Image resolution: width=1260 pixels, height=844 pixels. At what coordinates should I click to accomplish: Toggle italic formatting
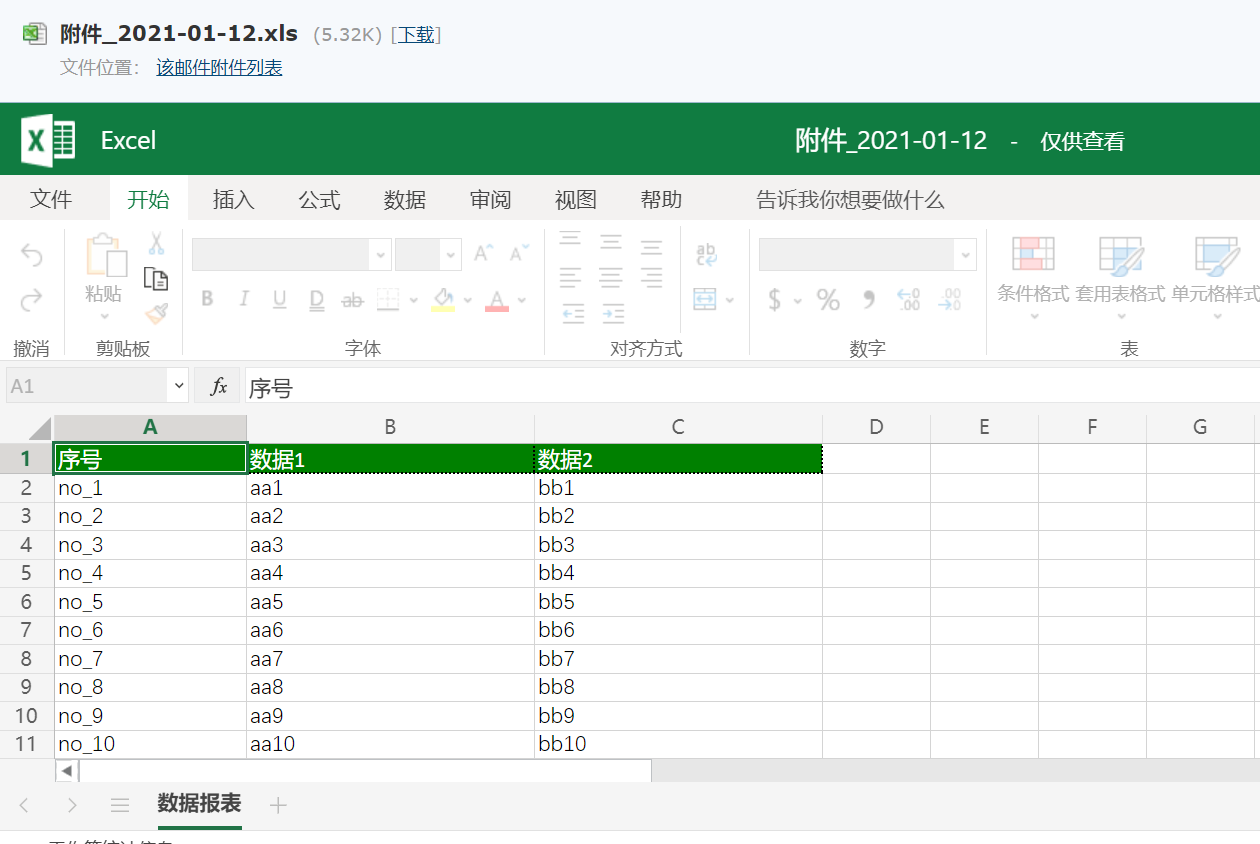point(245,299)
